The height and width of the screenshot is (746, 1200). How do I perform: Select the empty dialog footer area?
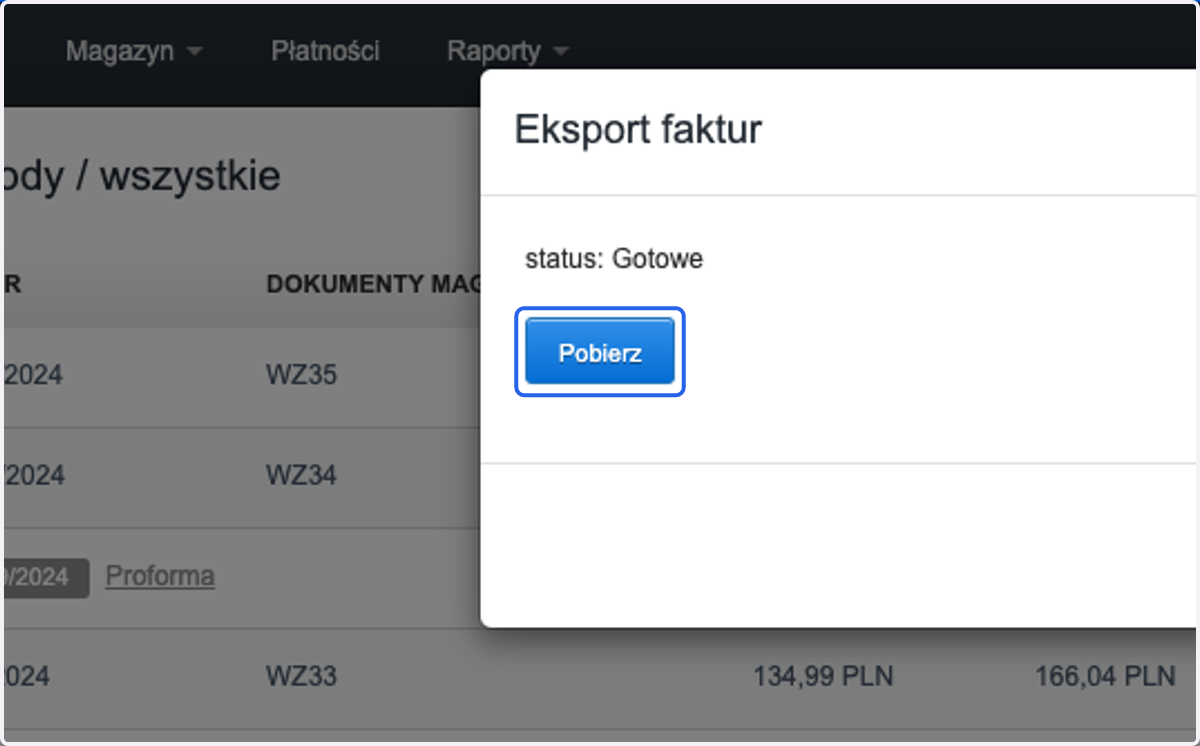tap(838, 545)
